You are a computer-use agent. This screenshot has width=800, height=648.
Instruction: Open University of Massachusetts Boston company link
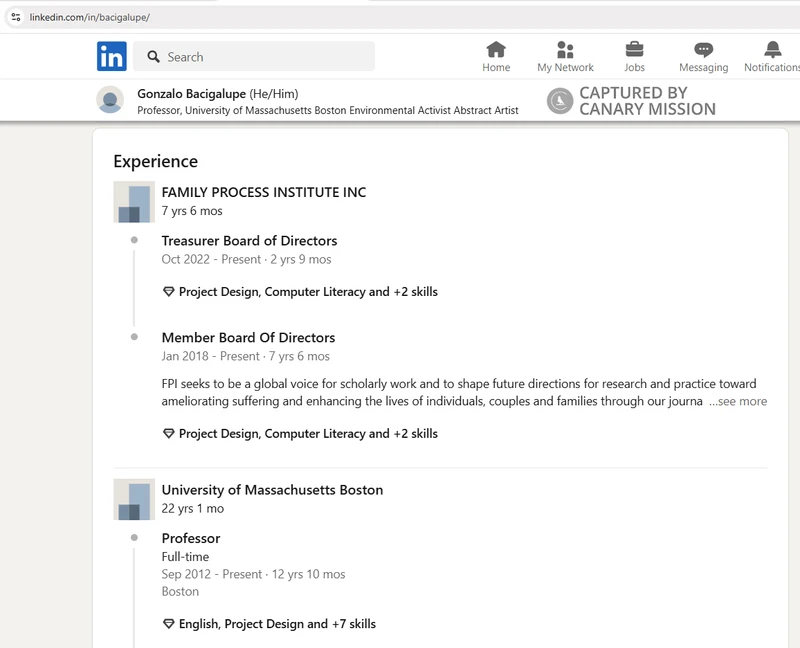[272, 490]
